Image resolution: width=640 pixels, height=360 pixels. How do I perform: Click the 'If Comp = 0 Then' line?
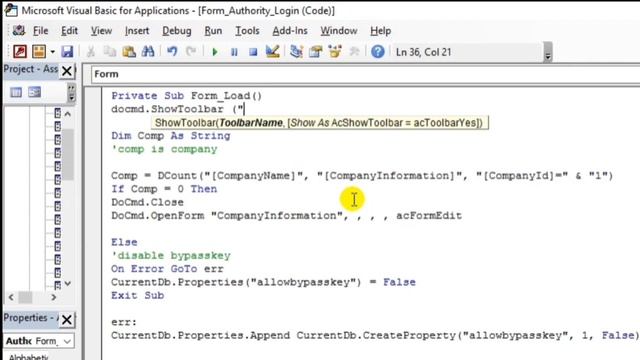point(164,189)
